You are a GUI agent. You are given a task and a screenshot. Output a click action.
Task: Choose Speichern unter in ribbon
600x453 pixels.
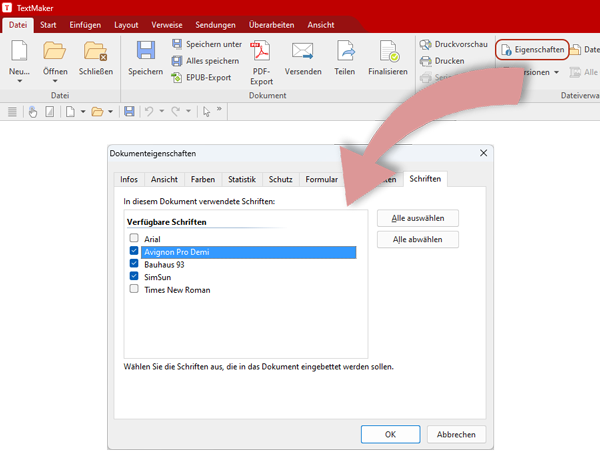click(x=207, y=44)
